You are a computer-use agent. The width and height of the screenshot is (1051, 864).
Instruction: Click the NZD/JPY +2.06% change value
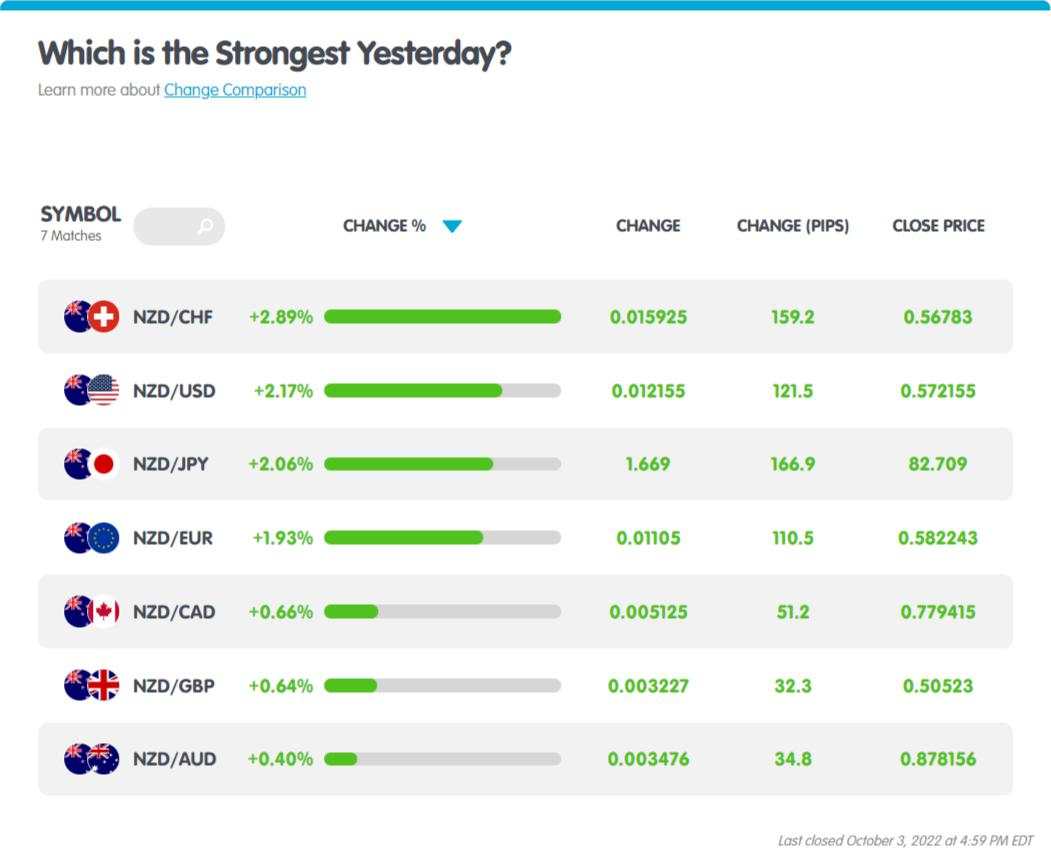tap(280, 464)
